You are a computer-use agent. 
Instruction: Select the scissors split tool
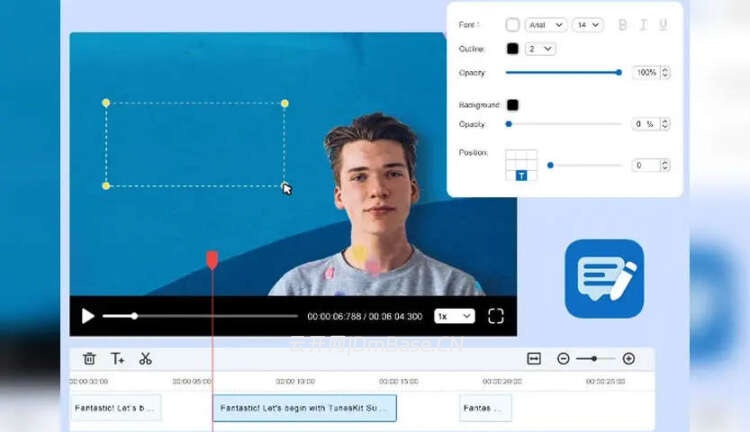click(145, 358)
